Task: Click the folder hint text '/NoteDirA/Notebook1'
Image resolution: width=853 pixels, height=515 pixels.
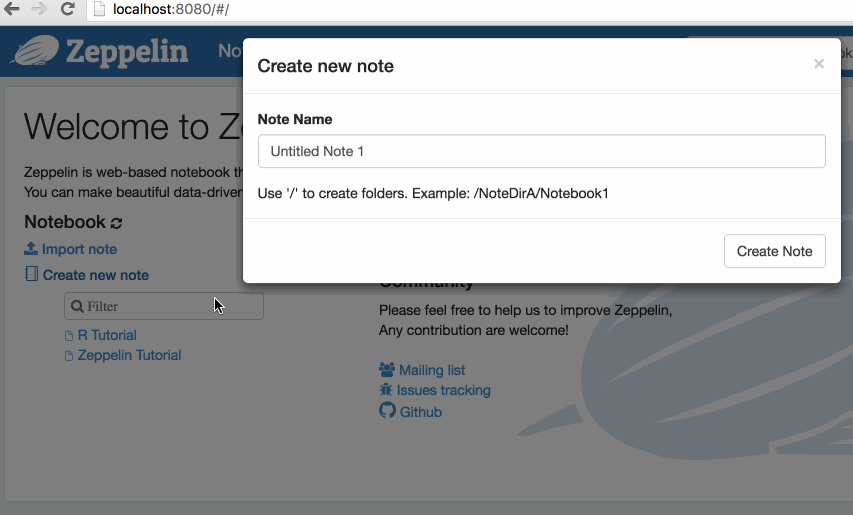Action: click(541, 194)
